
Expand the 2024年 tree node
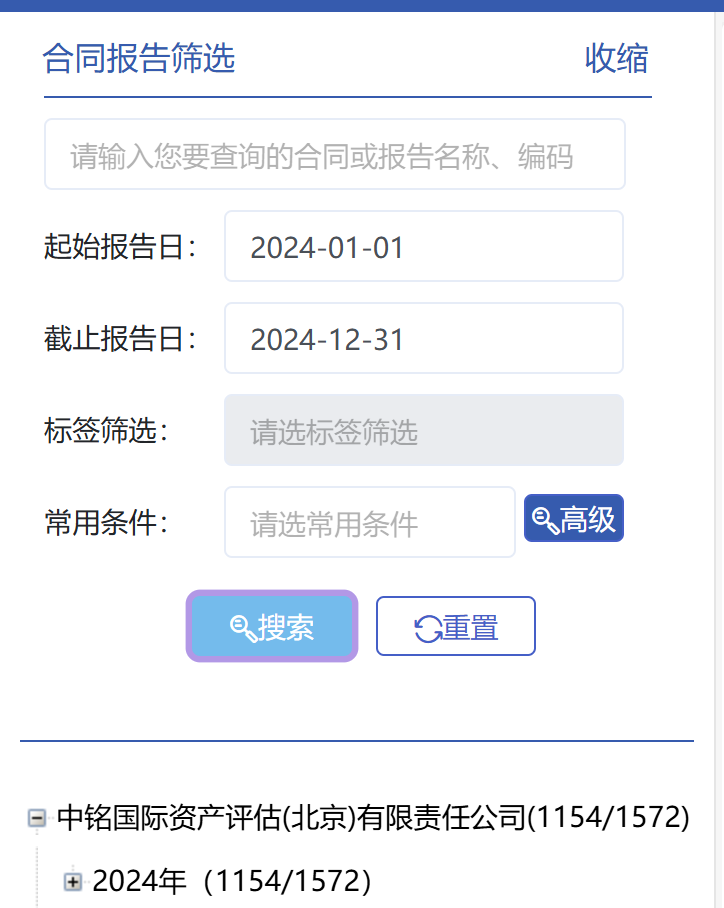pyautogui.click(x=73, y=881)
